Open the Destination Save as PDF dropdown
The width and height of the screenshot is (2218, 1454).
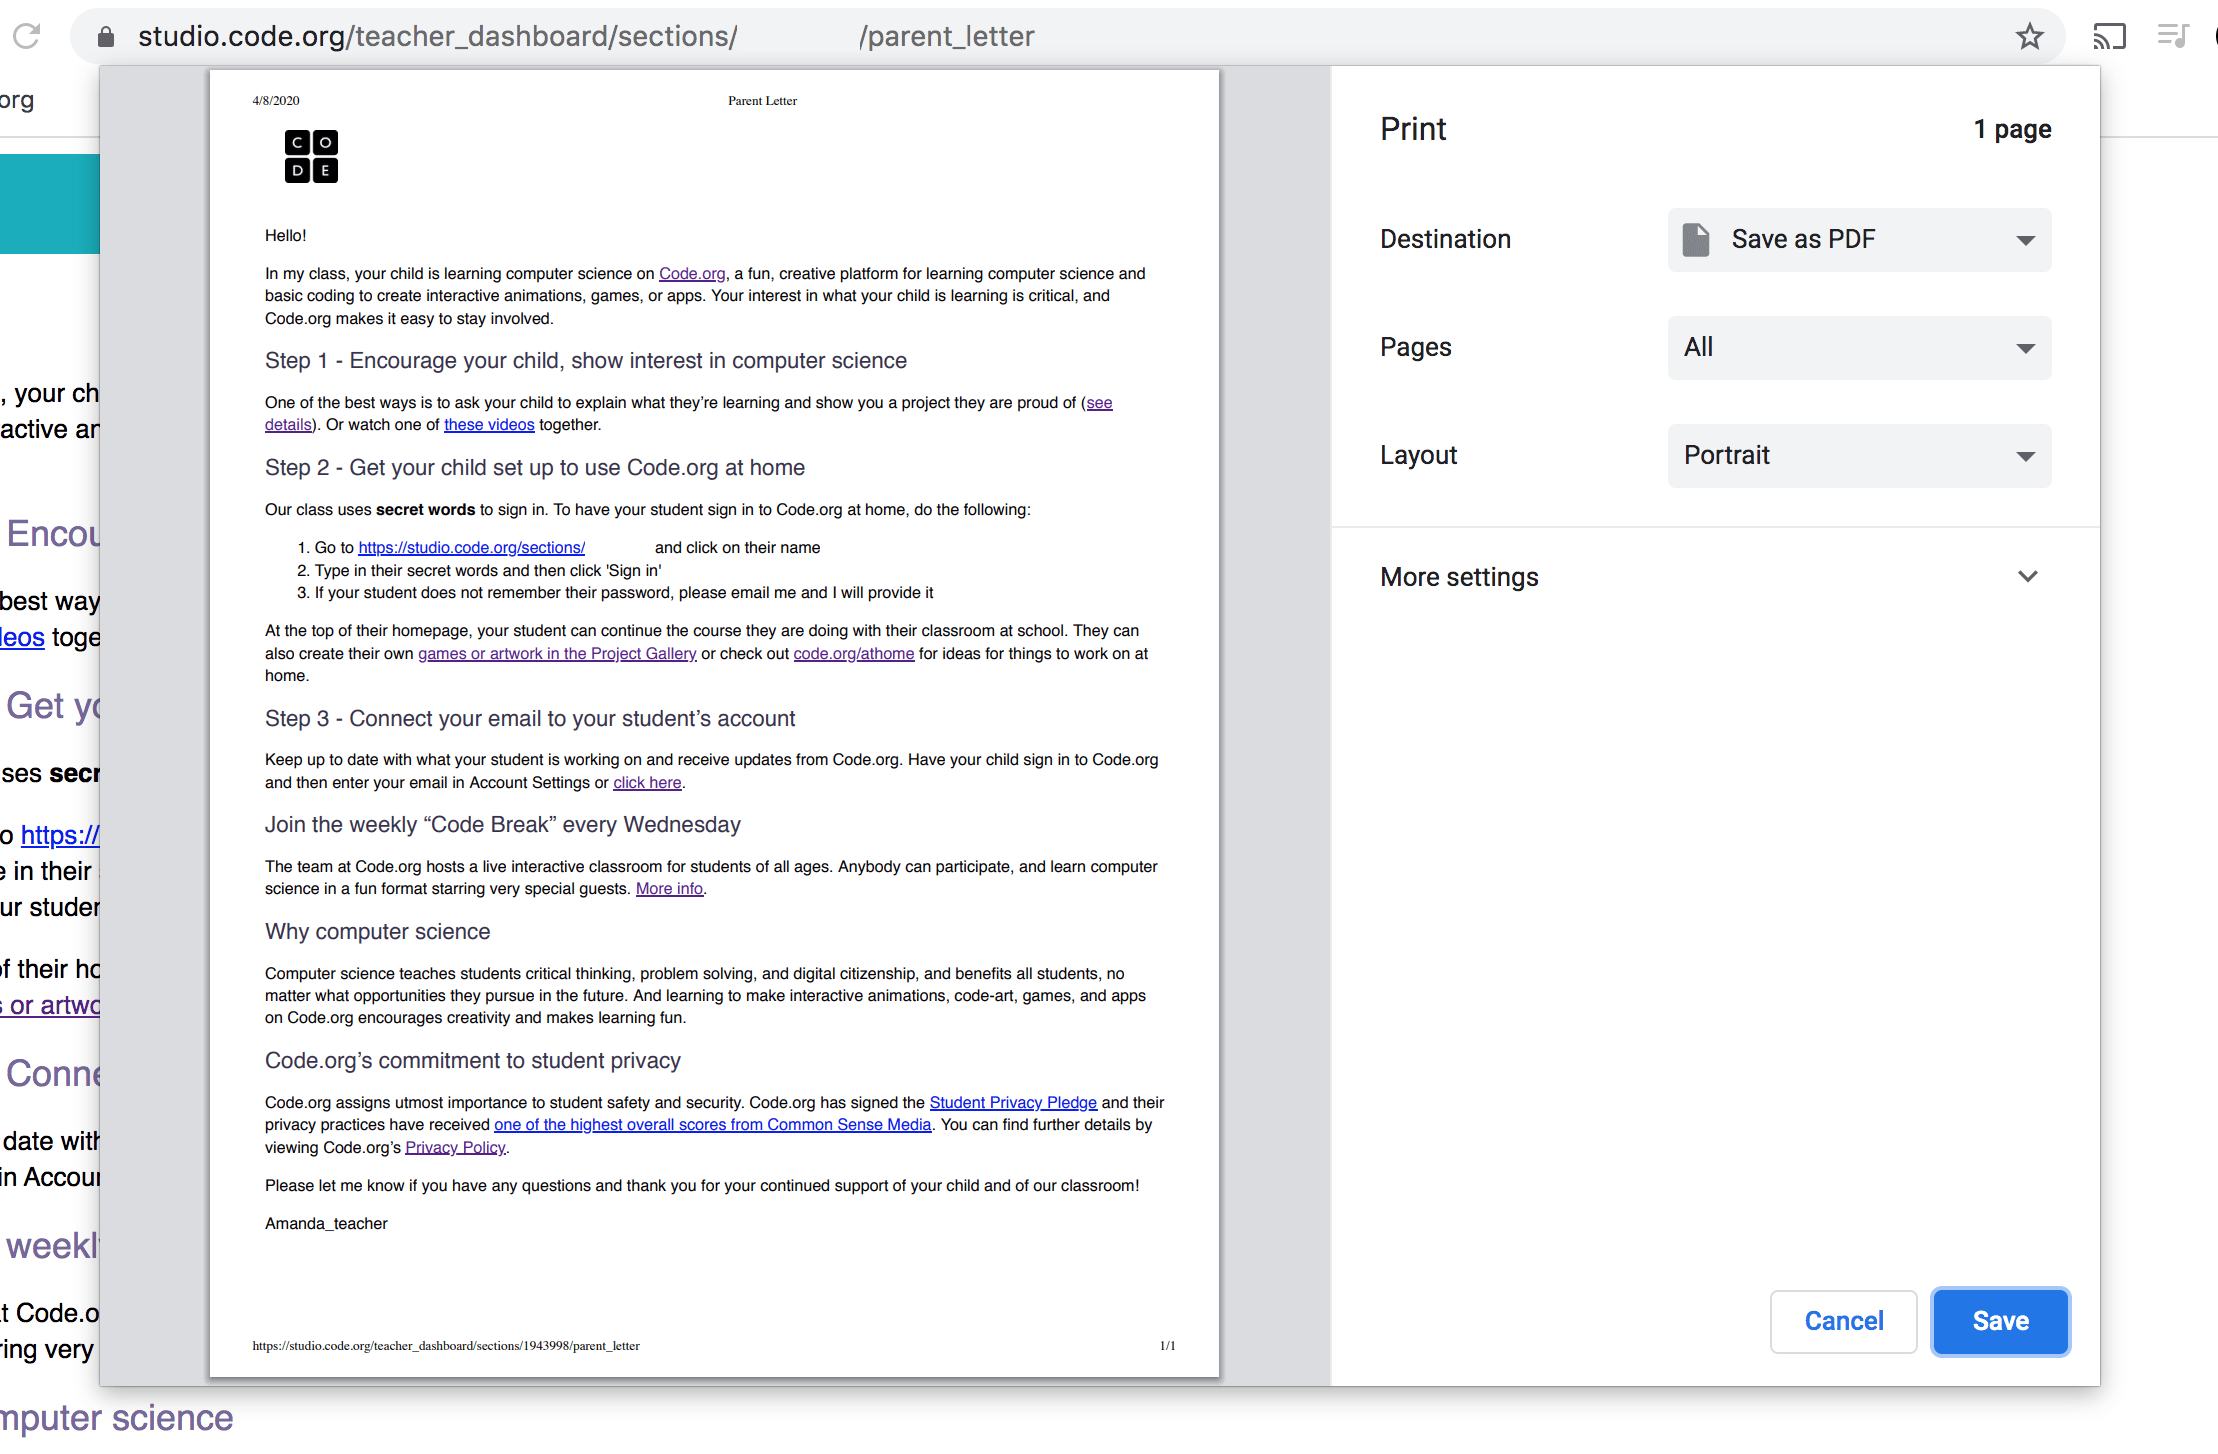click(1859, 240)
